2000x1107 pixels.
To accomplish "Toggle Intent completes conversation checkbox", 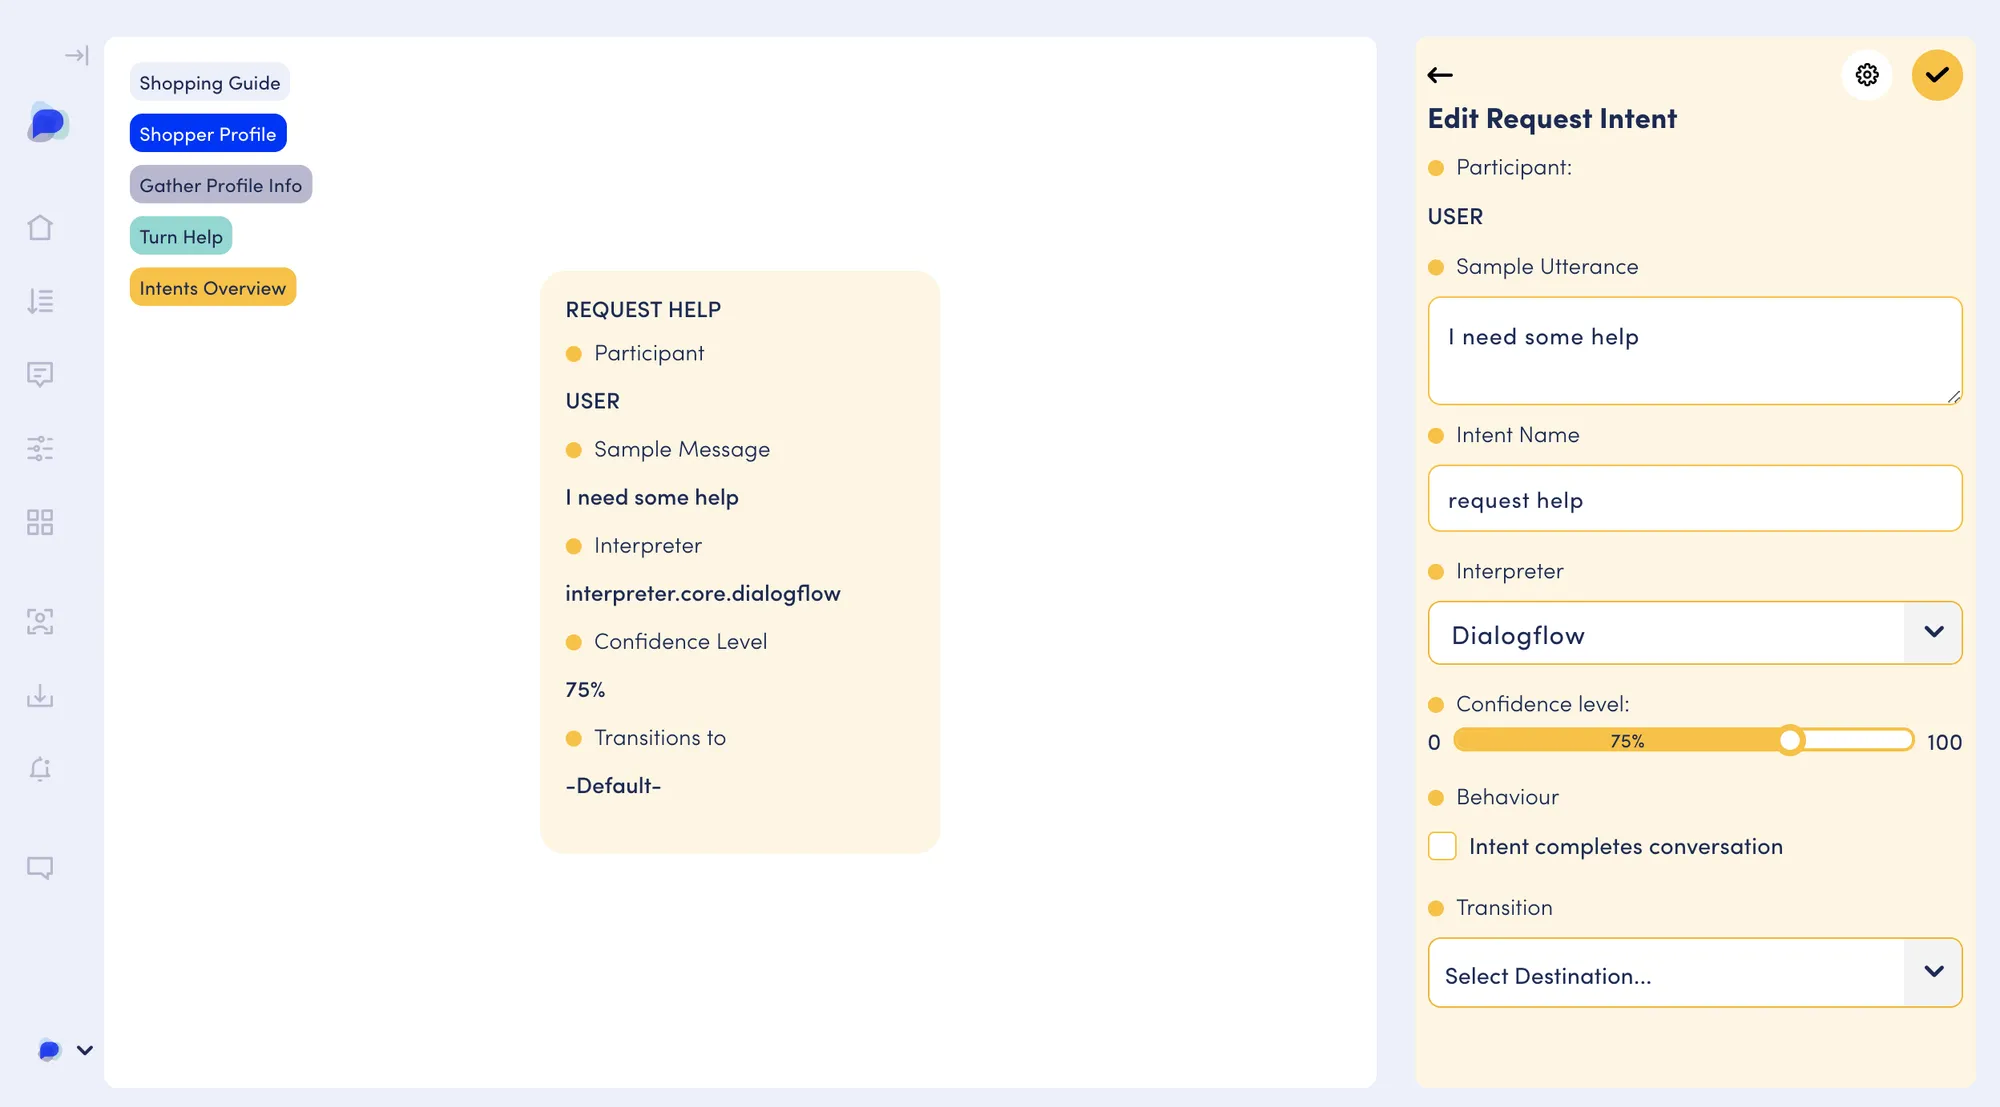I will [x=1442, y=846].
